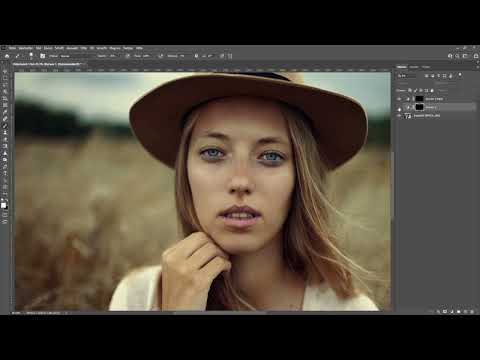Toggle airbrush build-up mode

[161, 56]
